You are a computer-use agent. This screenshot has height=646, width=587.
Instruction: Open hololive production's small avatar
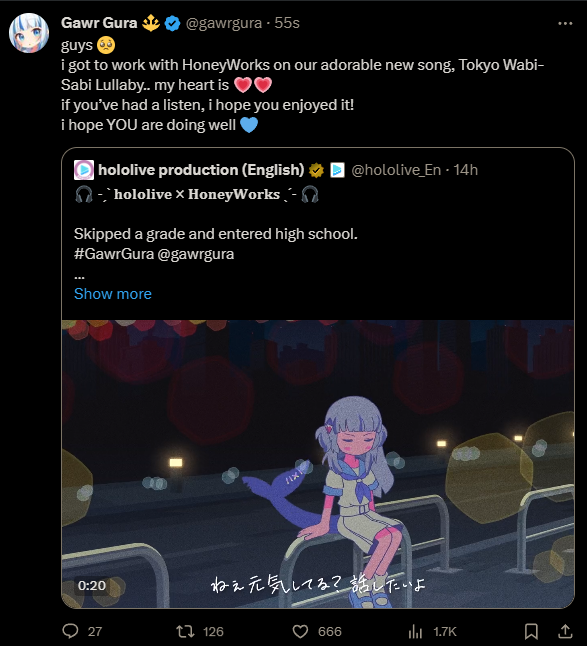tap(84, 170)
